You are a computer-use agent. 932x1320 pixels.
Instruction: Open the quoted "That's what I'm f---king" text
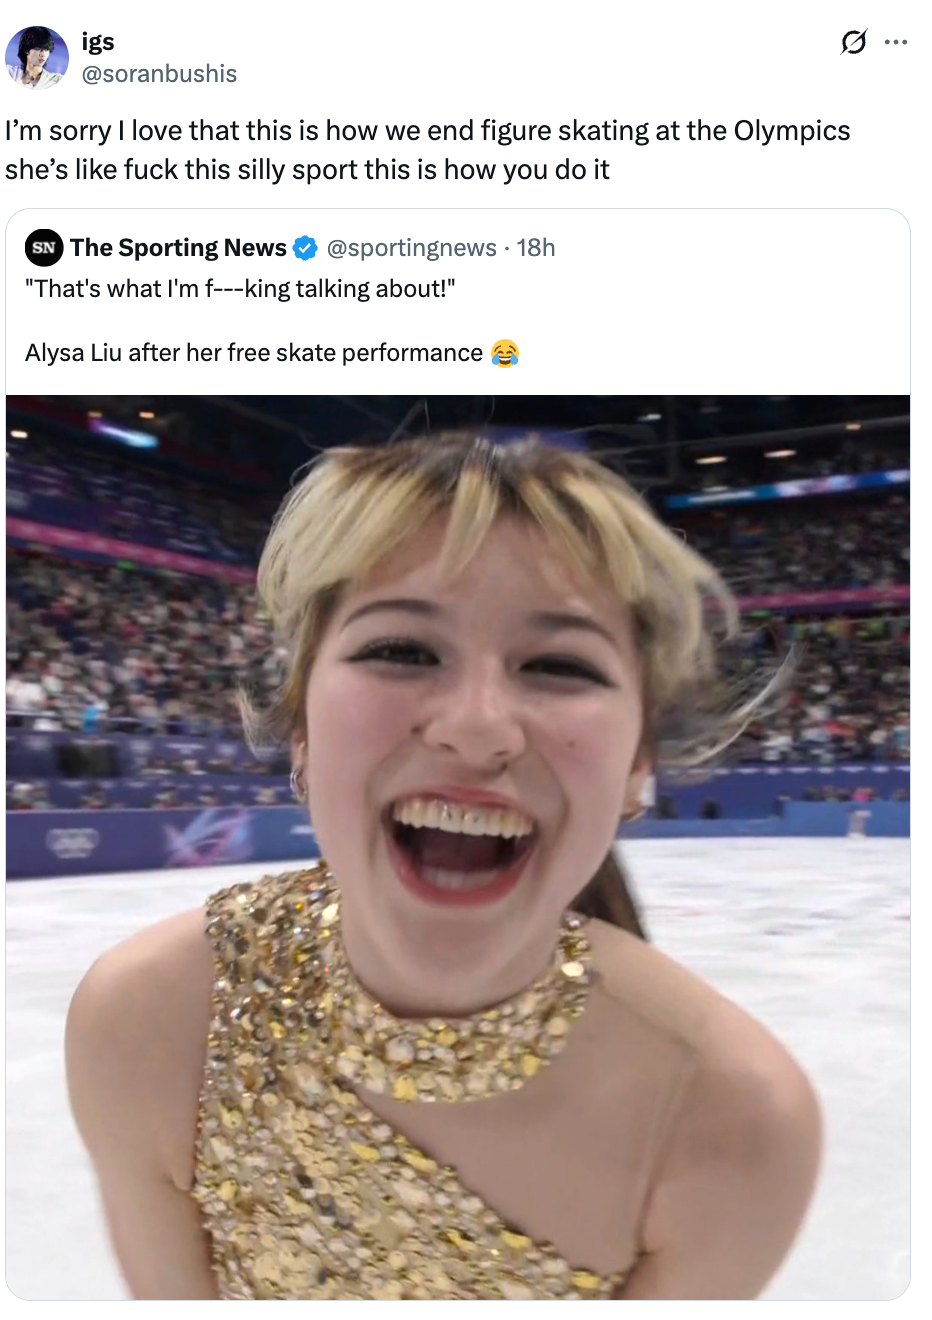240,289
